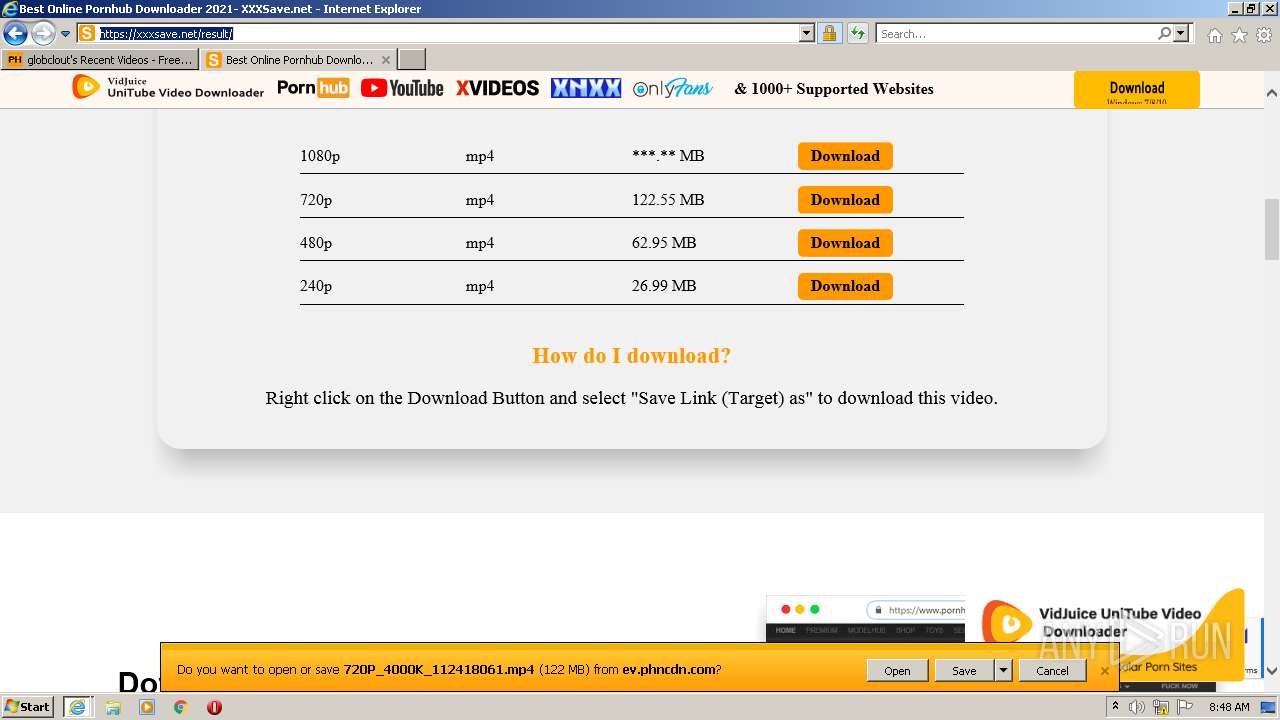The height and width of the screenshot is (720, 1280).
Task: Close the Best Online Pornhub Downloader tab
Action: pos(386,60)
